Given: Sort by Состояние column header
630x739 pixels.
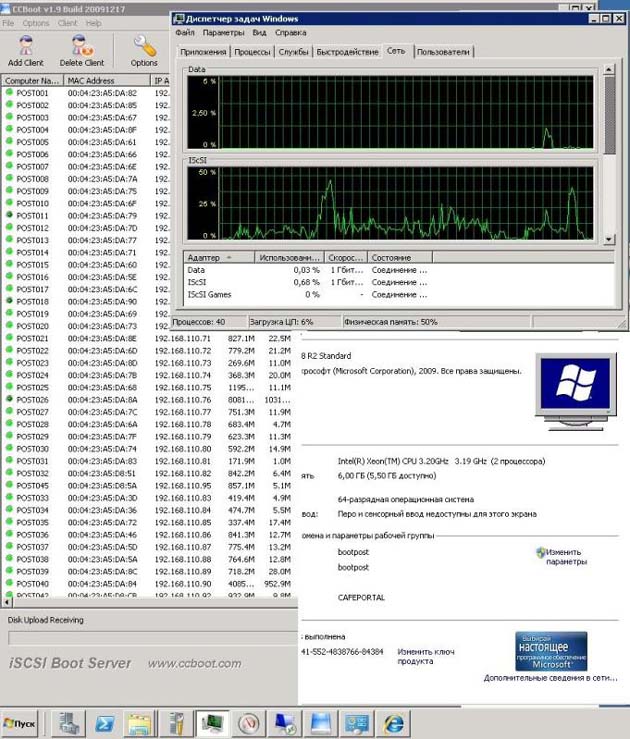Looking at the screenshot, I should [400, 257].
